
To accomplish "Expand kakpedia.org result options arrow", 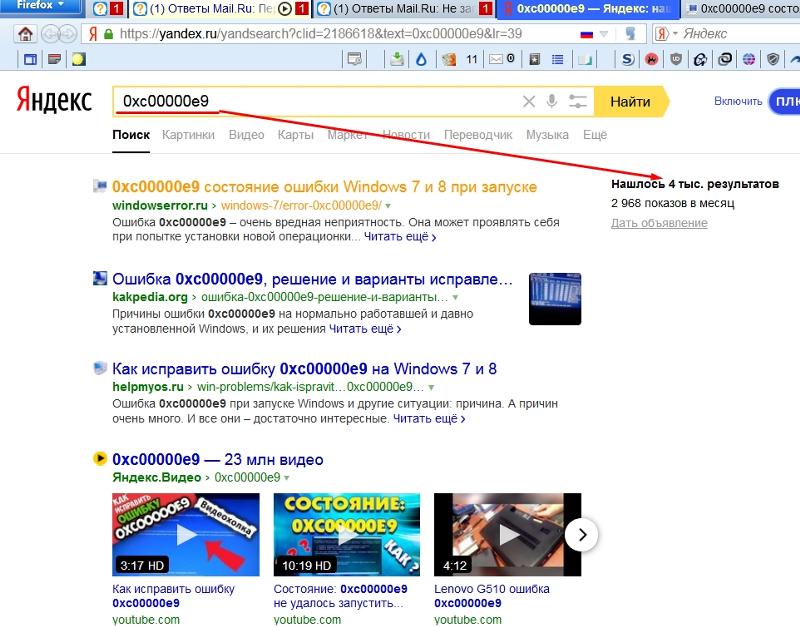I will click(455, 297).
